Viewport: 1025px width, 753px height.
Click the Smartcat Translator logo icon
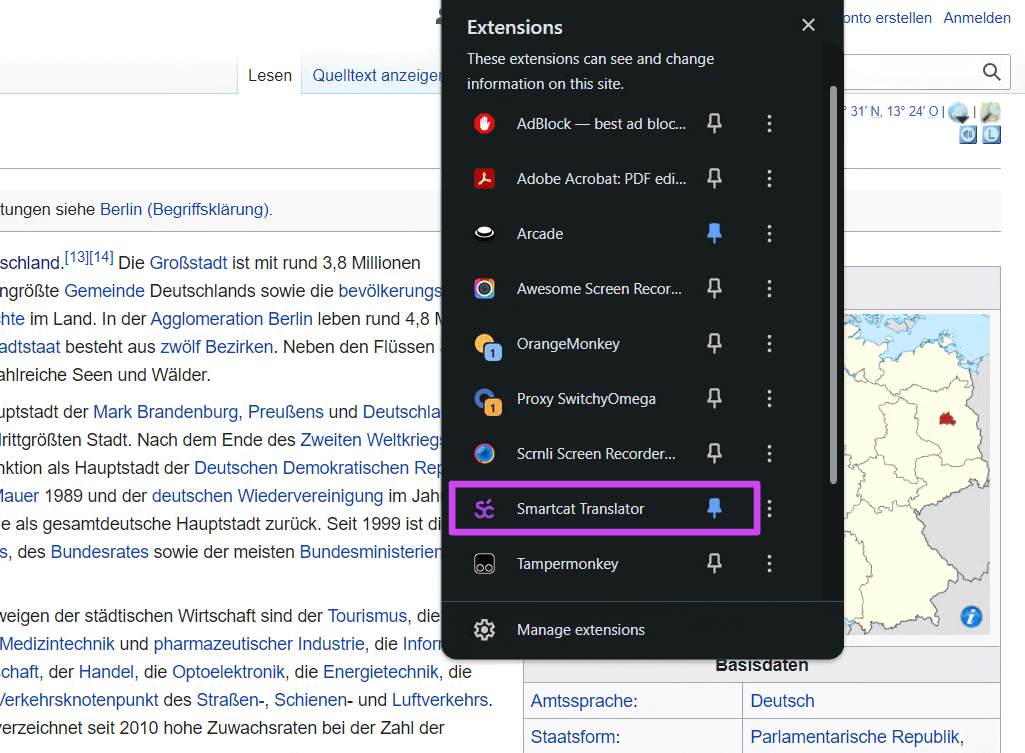[x=484, y=509]
